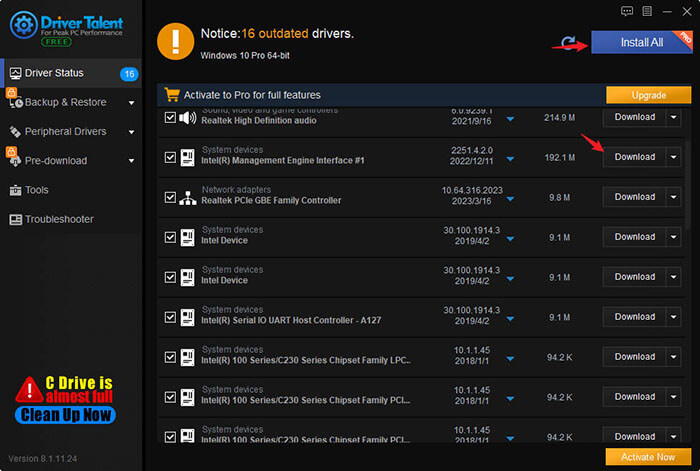Click 'Windows 10 Pro 64-bit' text
This screenshot has width=700, height=471.
pos(245,56)
